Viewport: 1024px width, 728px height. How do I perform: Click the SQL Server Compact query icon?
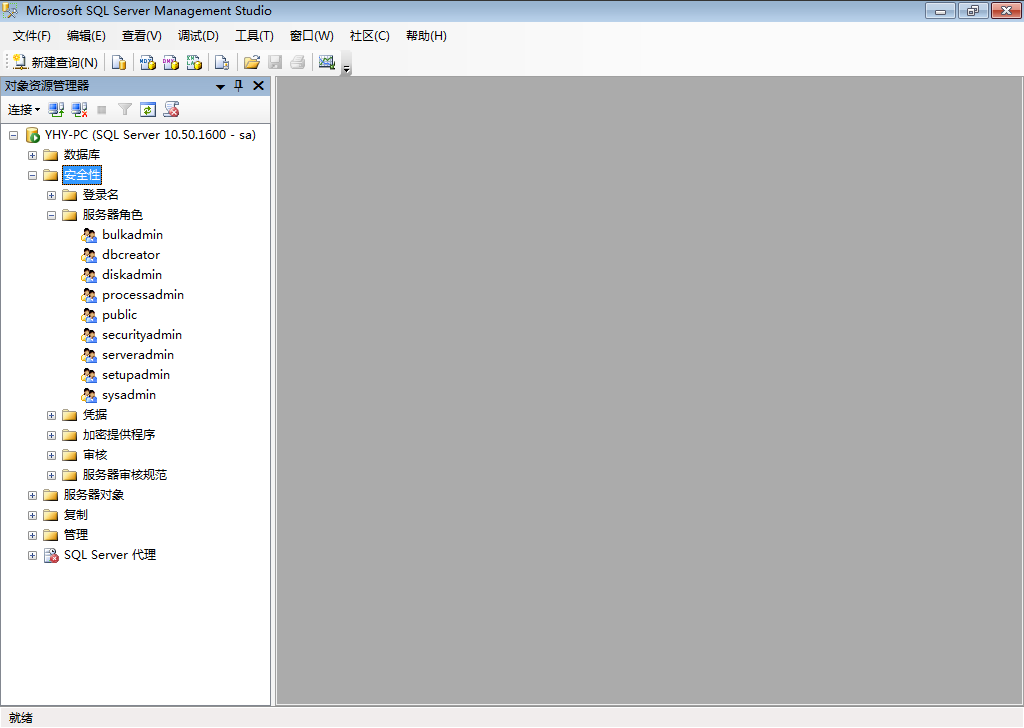coord(222,62)
